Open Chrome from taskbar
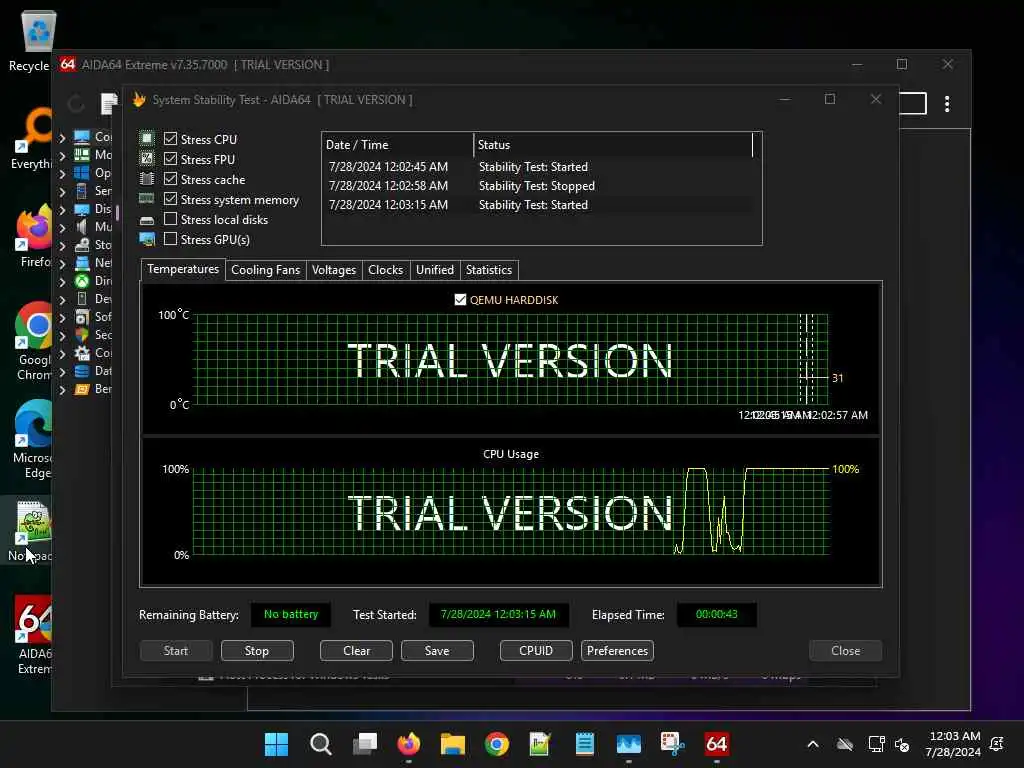 click(497, 744)
